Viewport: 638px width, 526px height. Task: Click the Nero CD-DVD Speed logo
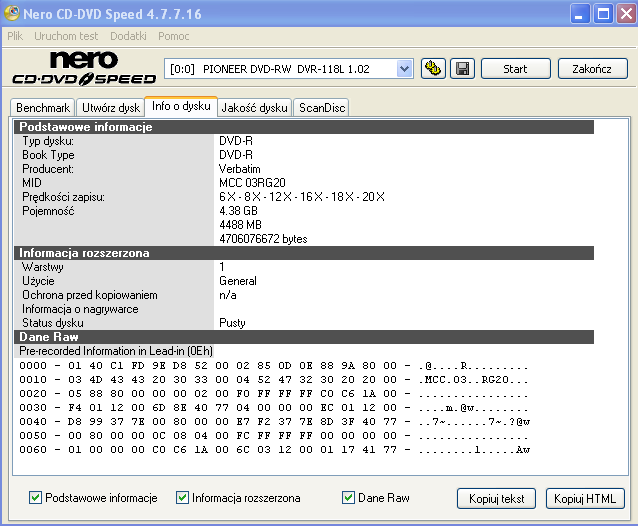pyautogui.click(x=84, y=68)
